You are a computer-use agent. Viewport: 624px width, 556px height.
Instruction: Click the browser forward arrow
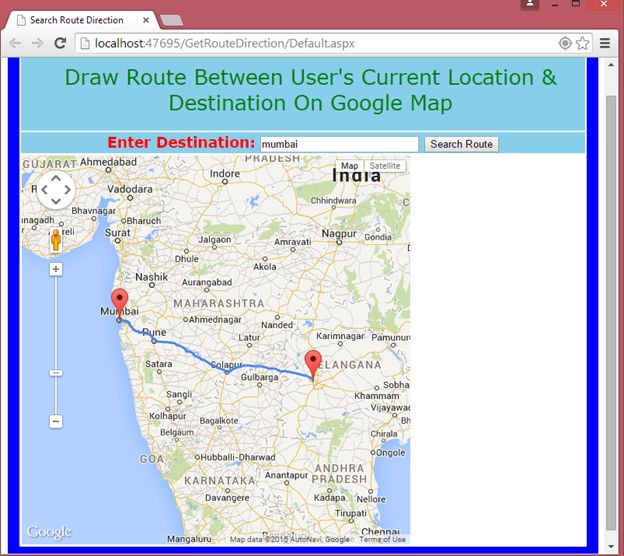coord(38,43)
